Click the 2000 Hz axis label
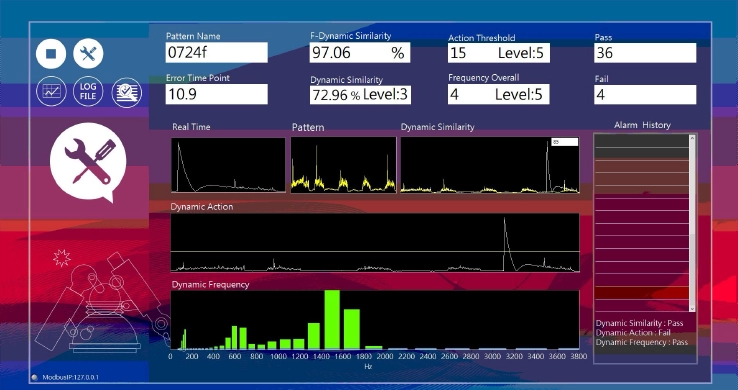This screenshot has width=738, height=390. [385, 357]
